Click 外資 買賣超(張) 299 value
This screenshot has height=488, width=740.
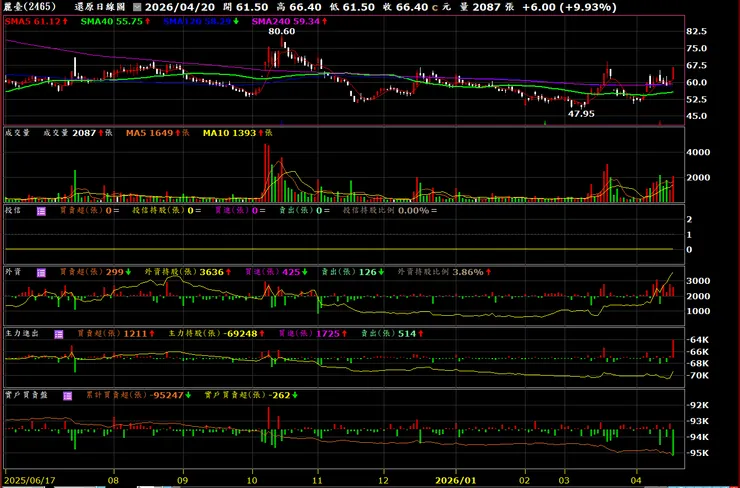[96, 272]
